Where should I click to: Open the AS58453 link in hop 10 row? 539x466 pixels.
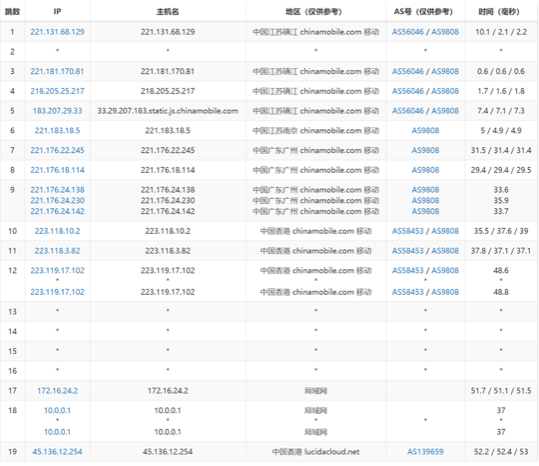tap(408, 231)
